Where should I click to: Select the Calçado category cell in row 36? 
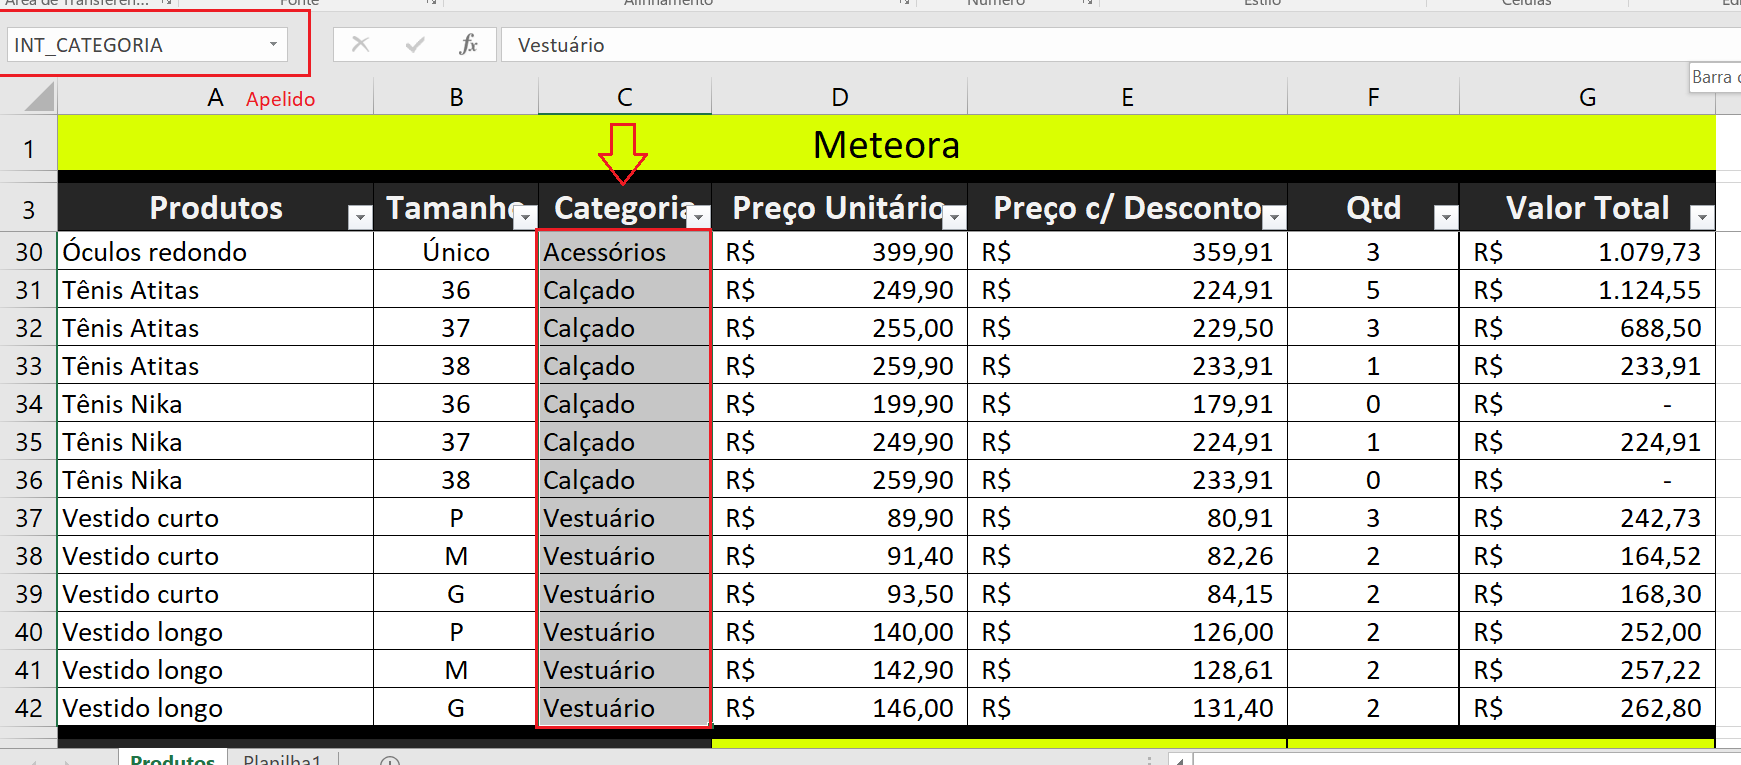(x=625, y=480)
